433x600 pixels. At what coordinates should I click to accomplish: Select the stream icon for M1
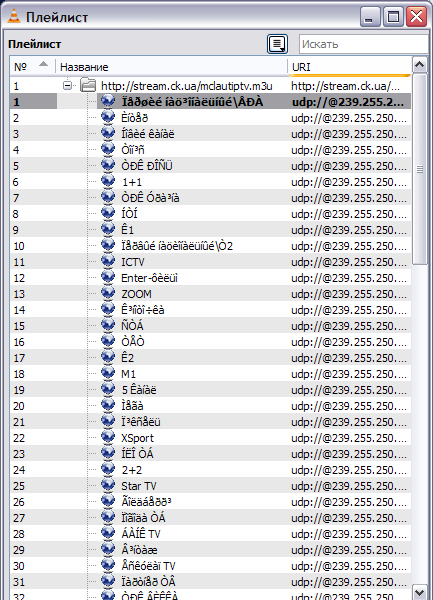(x=108, y=373)
